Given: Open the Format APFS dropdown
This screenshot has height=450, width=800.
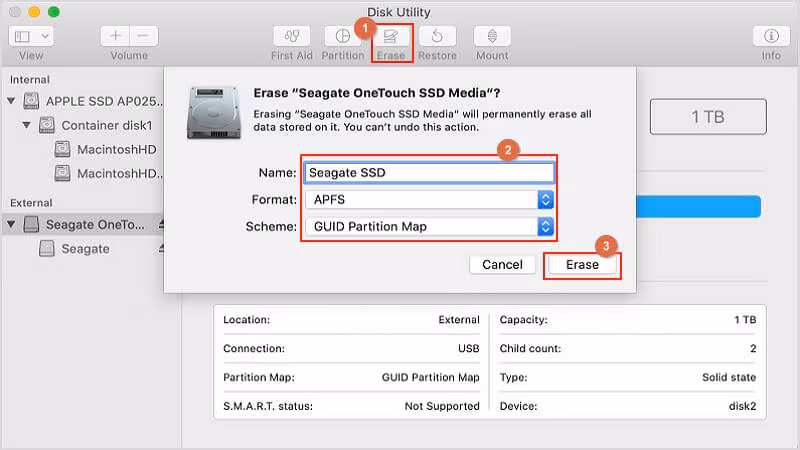Looking at the screenshot, I should (429, 199).
